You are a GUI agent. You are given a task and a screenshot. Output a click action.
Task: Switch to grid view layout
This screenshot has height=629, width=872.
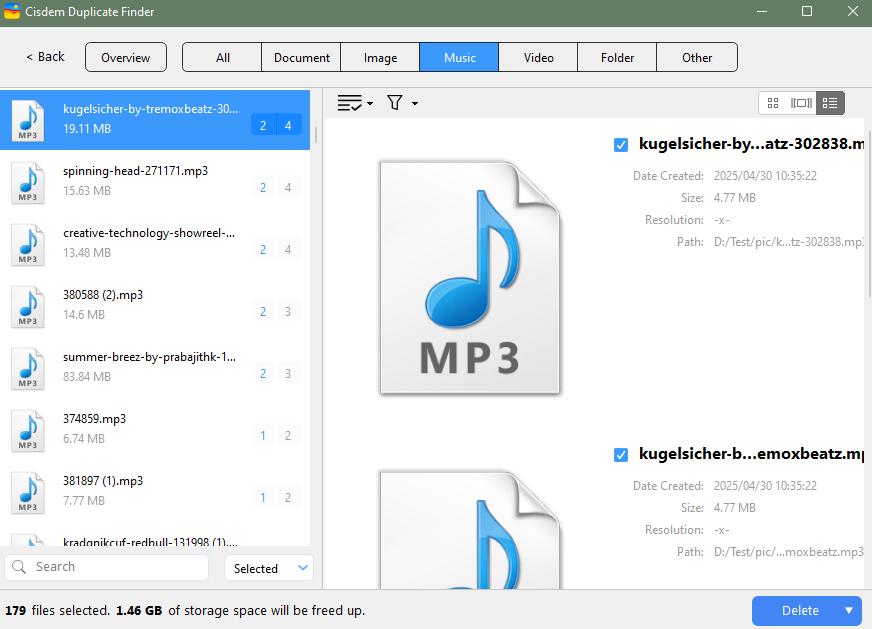tap(772, 102)
